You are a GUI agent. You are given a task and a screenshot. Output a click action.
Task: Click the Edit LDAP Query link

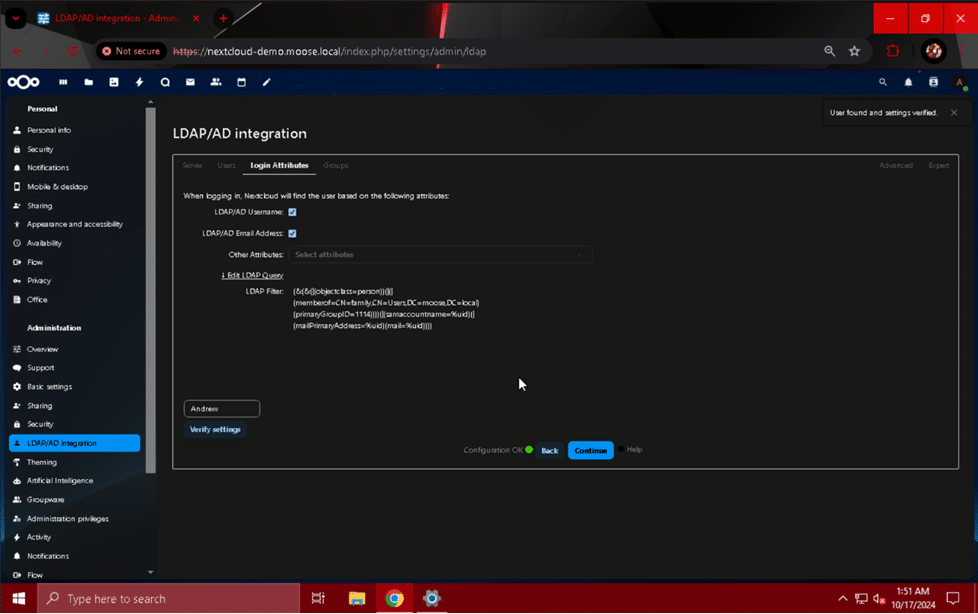pyautogui.click(x=252, y=275)
